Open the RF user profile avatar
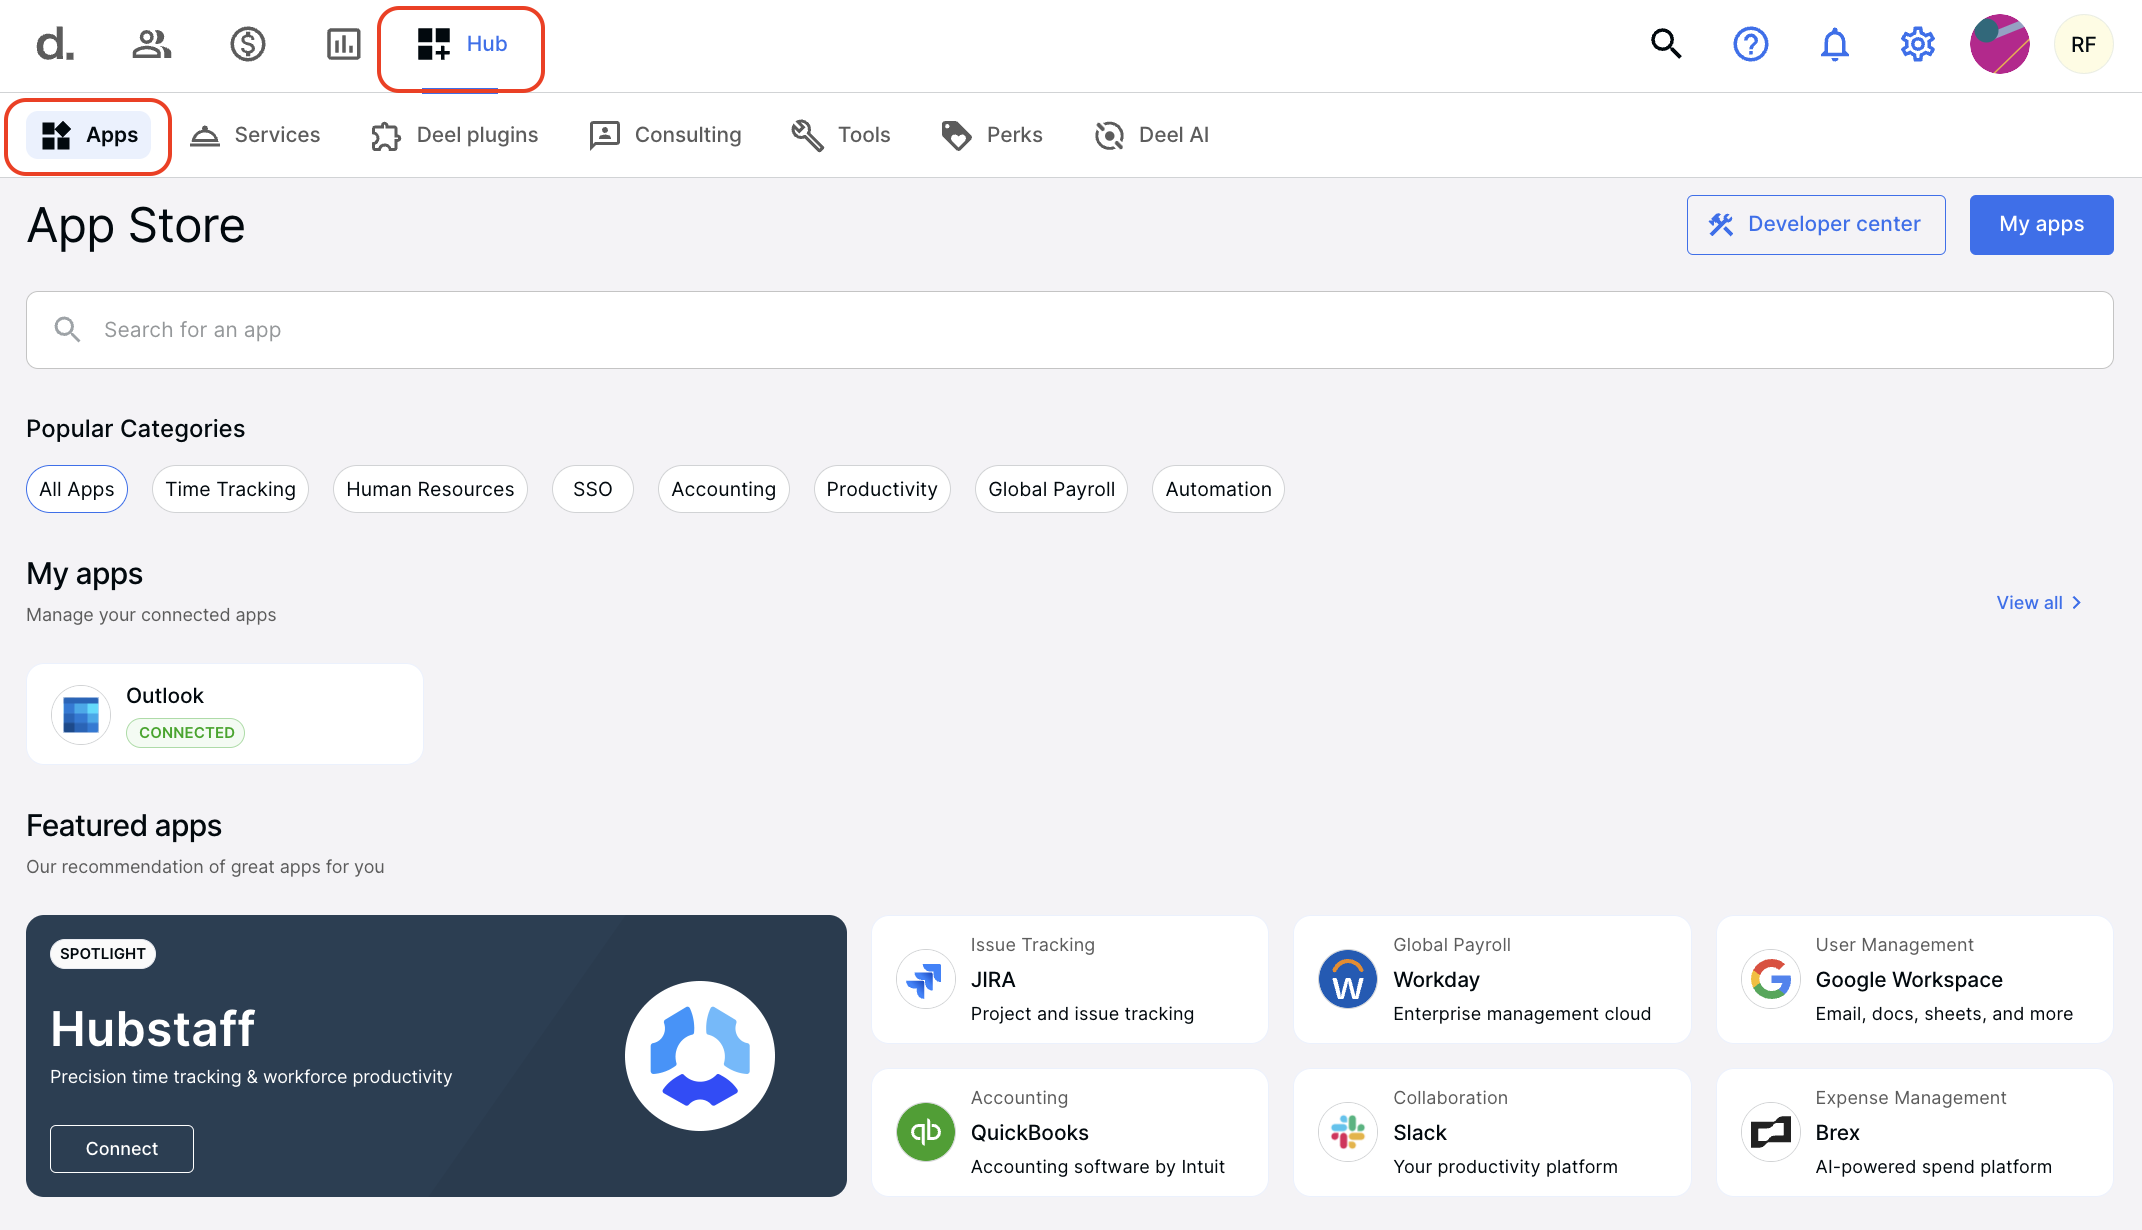The height and width of the screenshot is (1230, 2142). point(2083,44)
